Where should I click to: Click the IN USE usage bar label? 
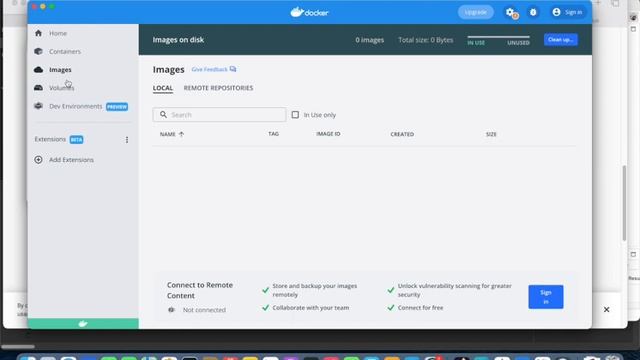click(476, 43)
